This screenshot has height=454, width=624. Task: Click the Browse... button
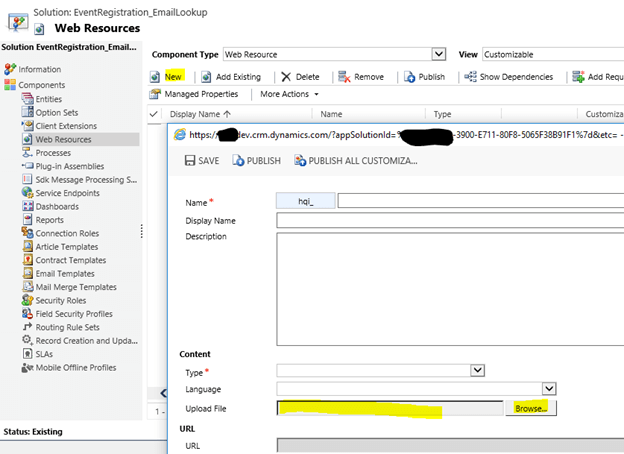531,408
